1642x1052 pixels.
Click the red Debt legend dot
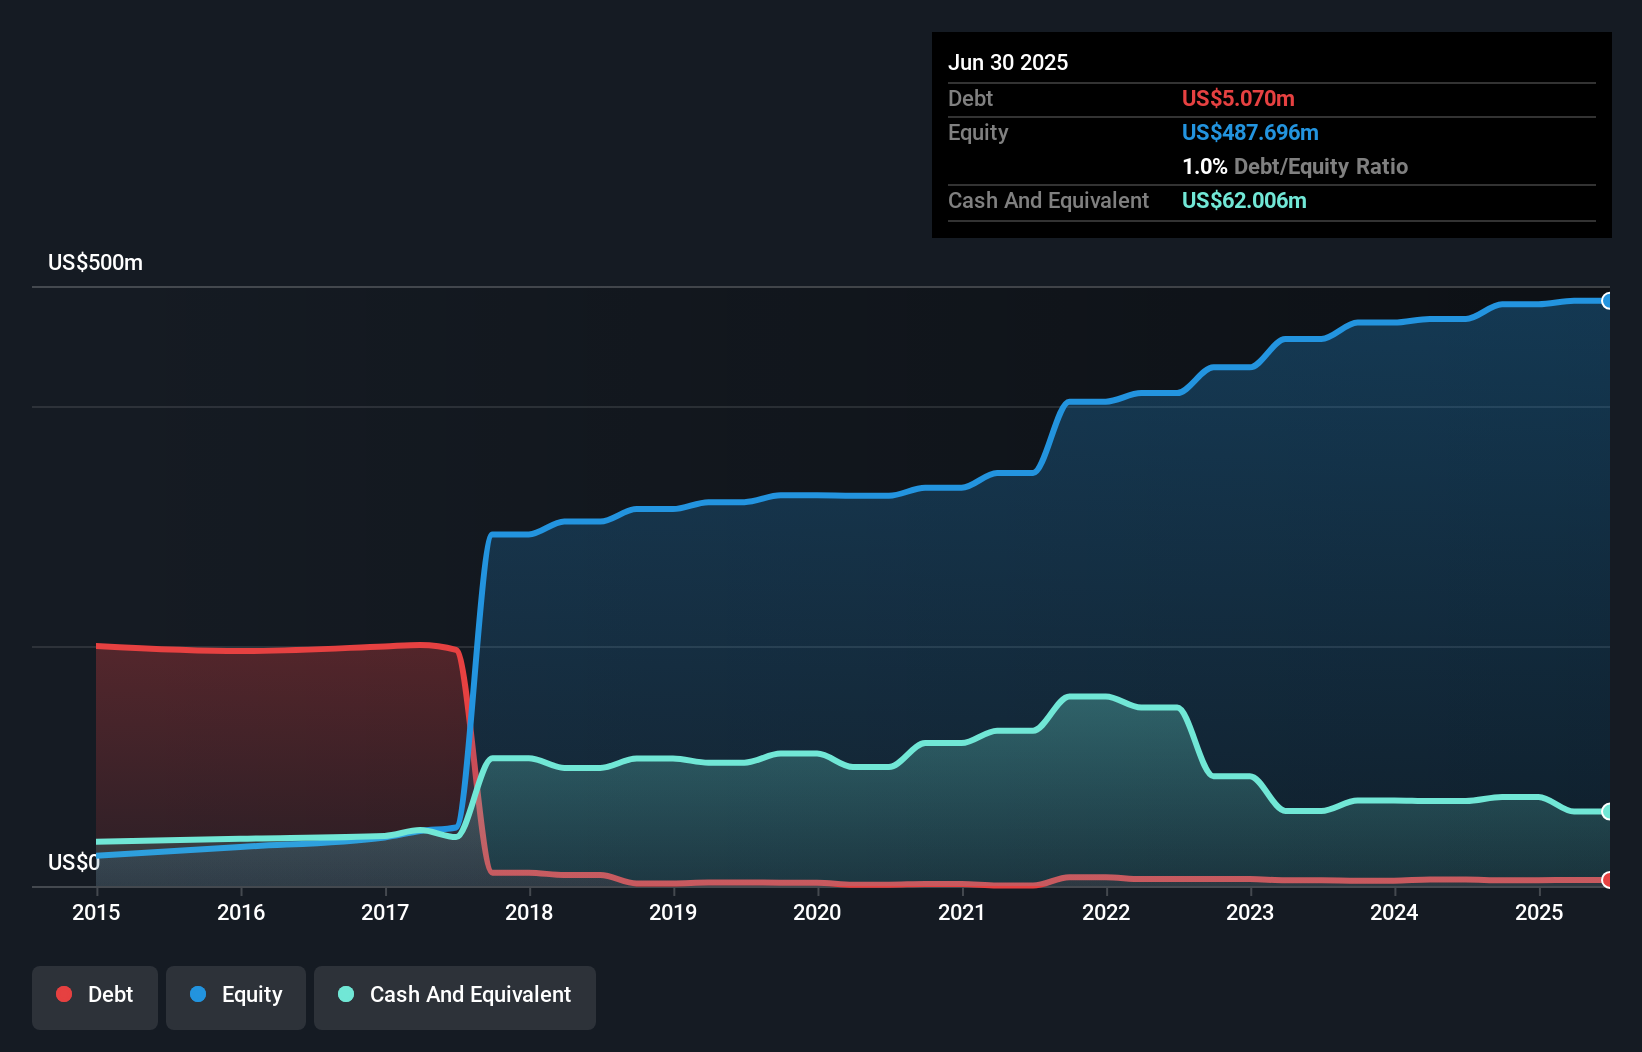[64, 994]
